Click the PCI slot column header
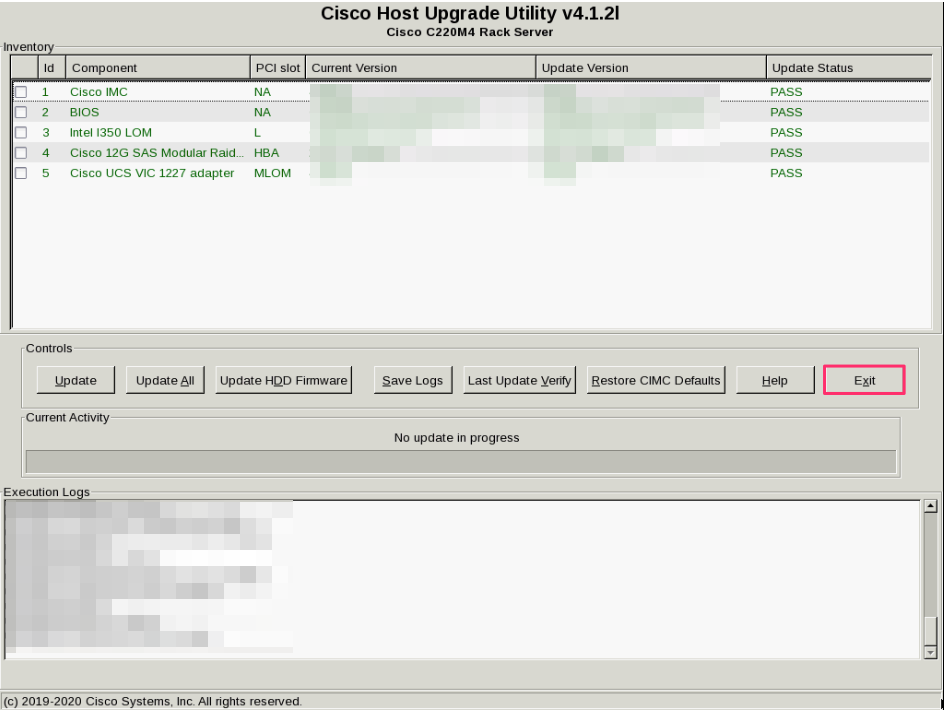 (x=278, y=68)
